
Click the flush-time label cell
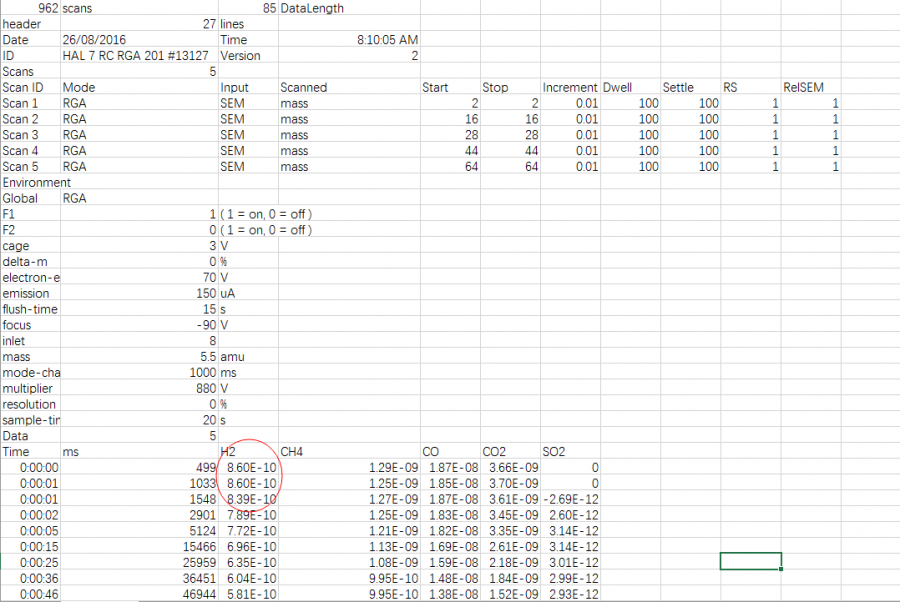point(30,309)
